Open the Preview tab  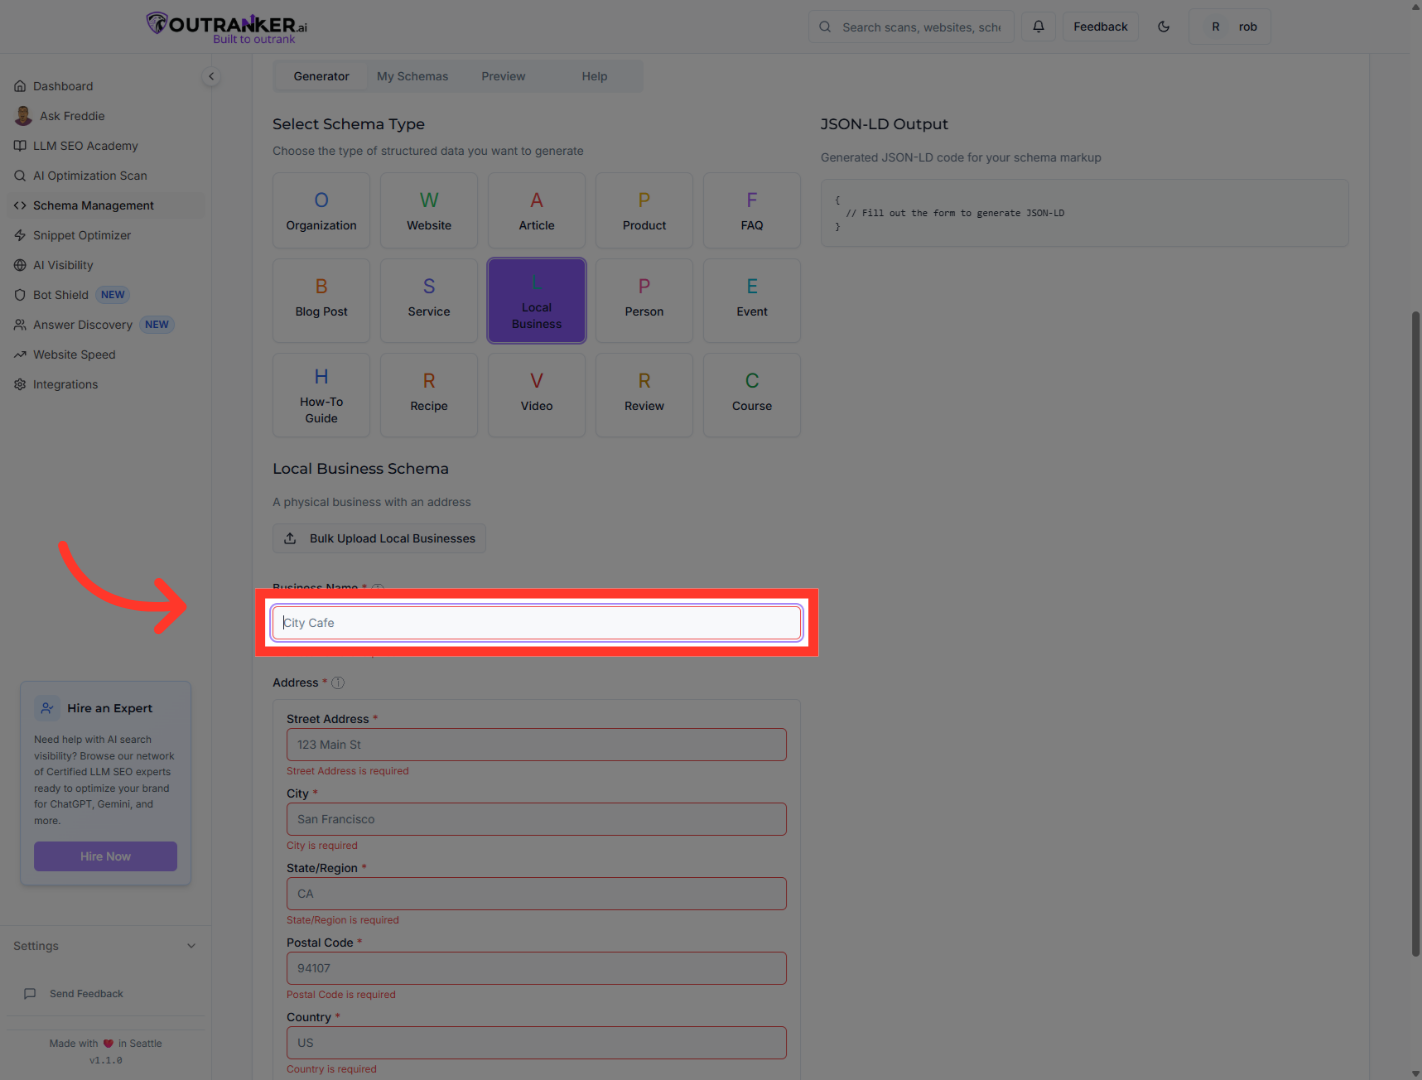point(503,76)
